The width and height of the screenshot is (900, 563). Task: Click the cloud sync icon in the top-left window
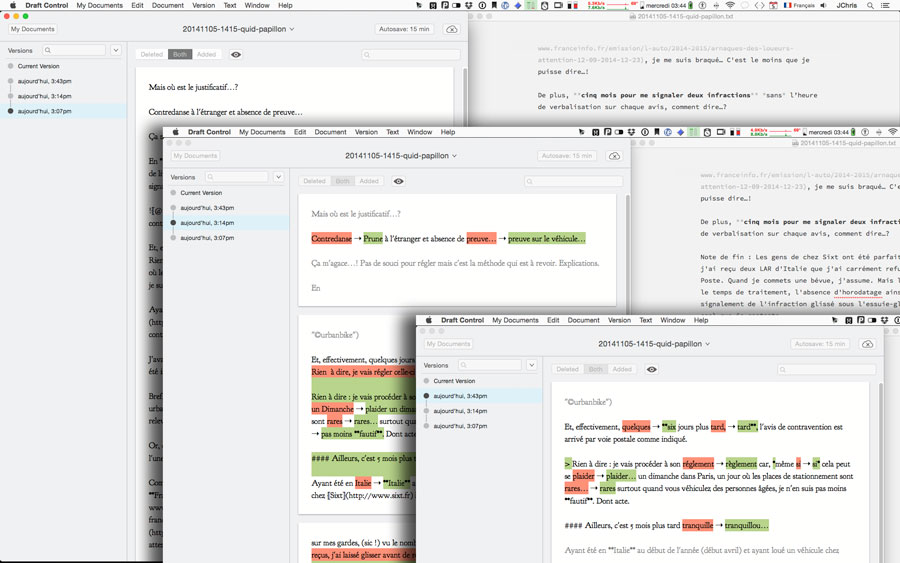coord(451,29)
